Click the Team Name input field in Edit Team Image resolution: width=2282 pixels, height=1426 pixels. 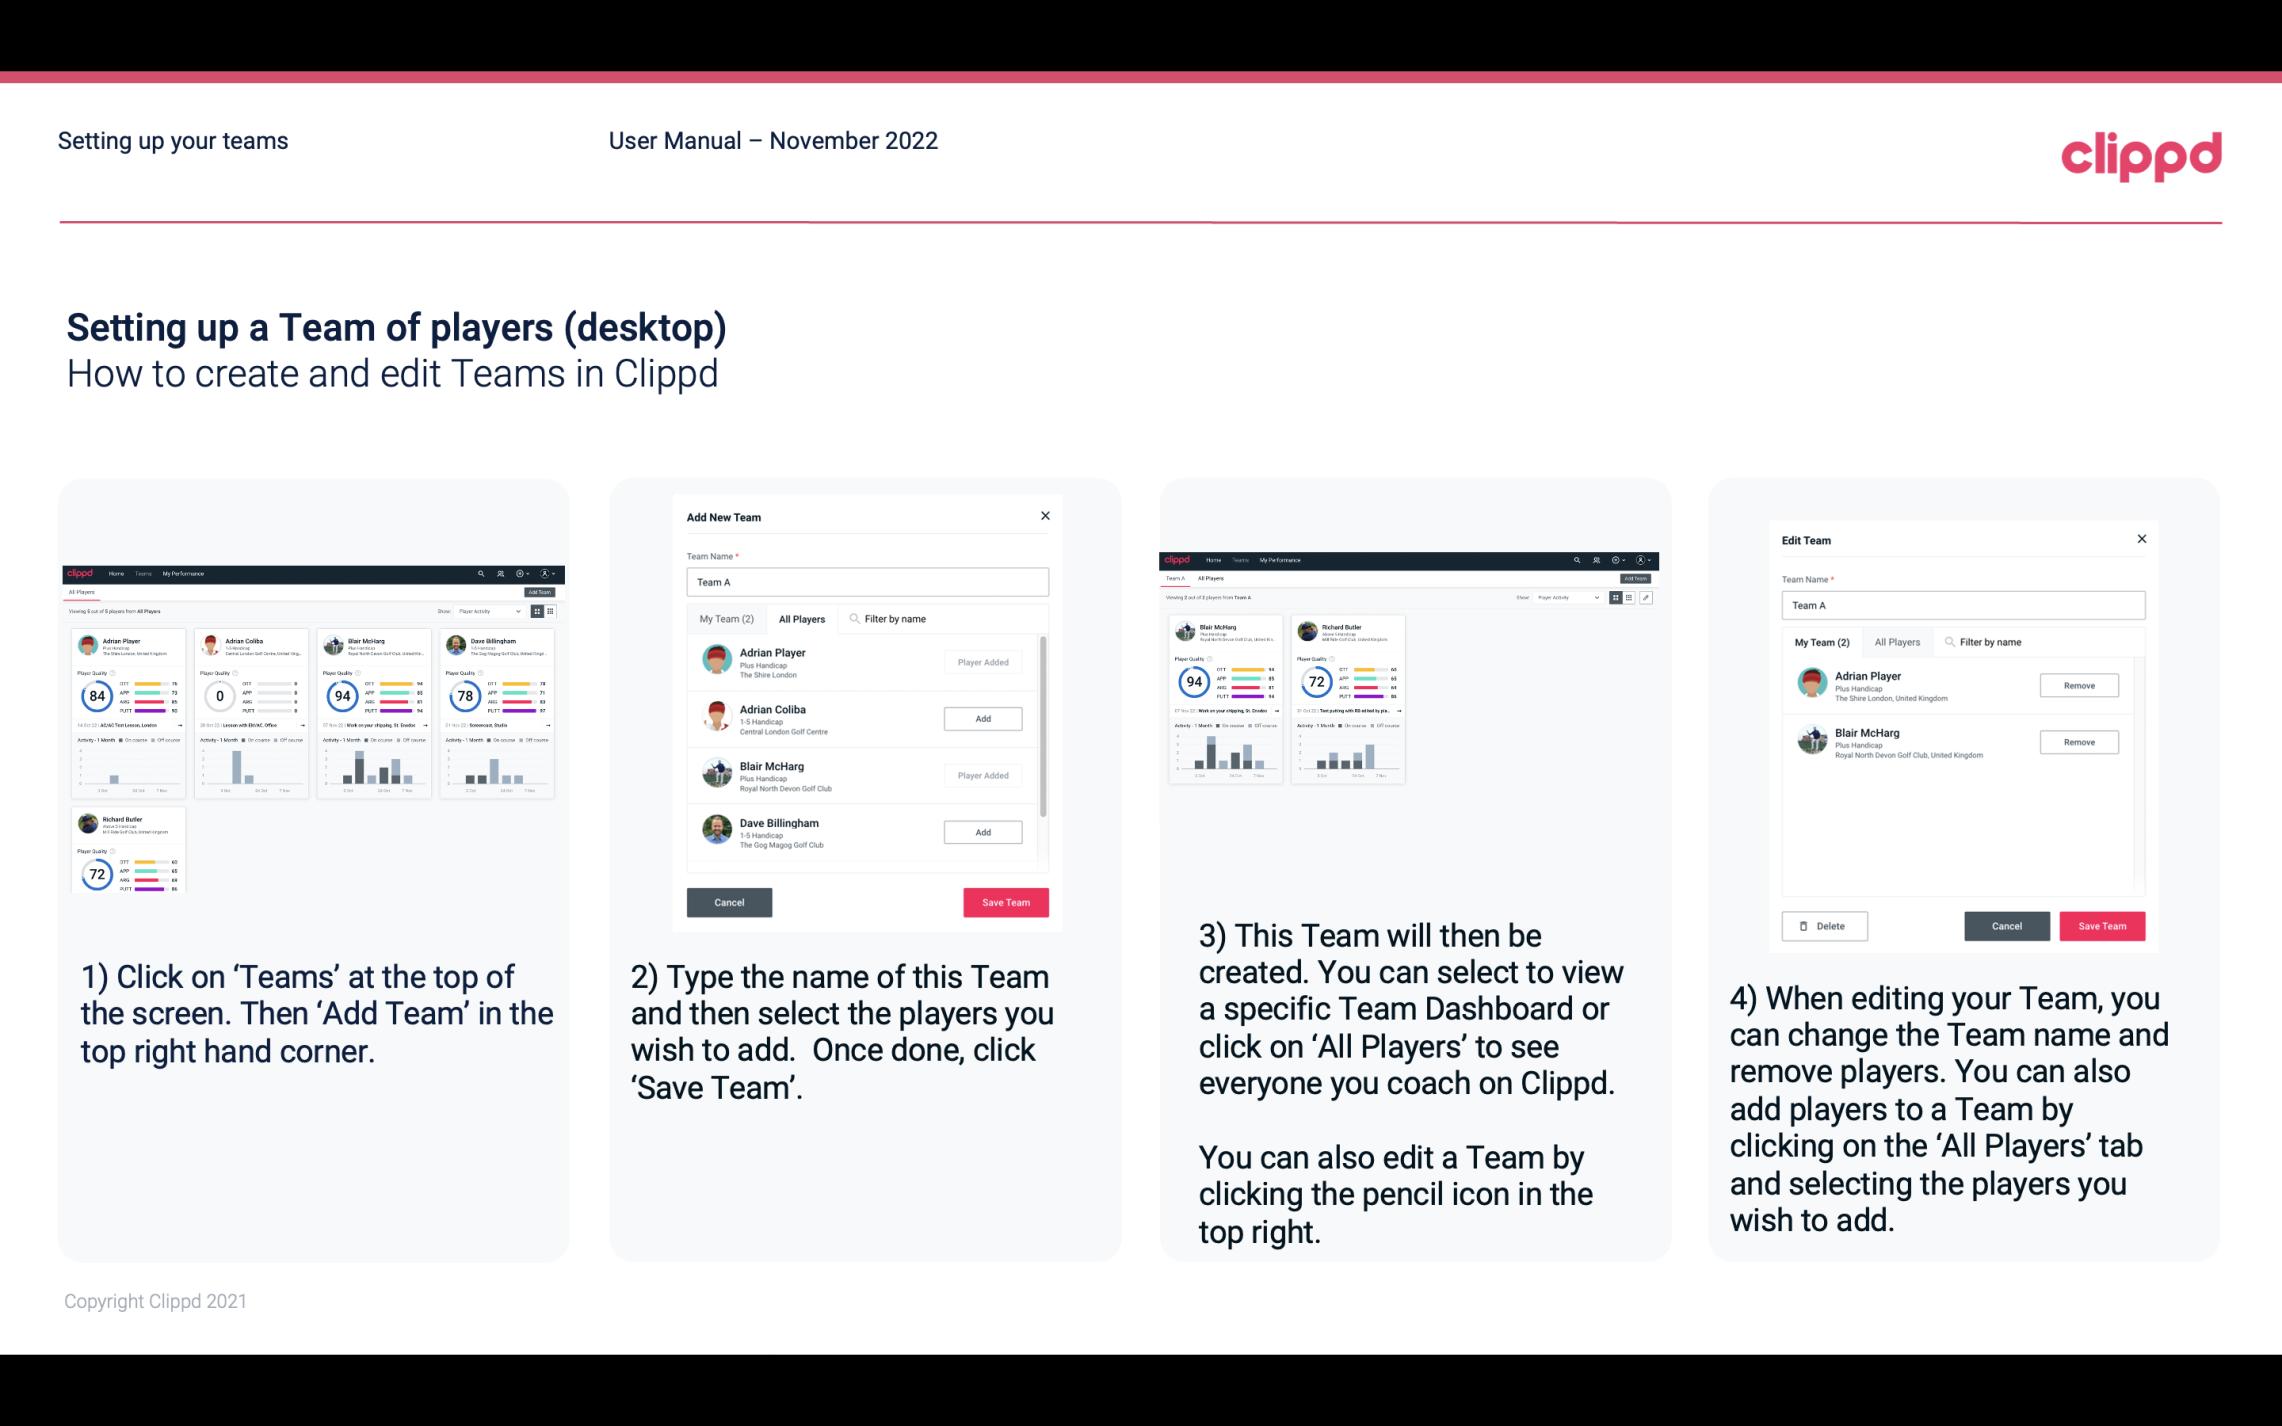pyautogui.click(x=1962, y=605)
